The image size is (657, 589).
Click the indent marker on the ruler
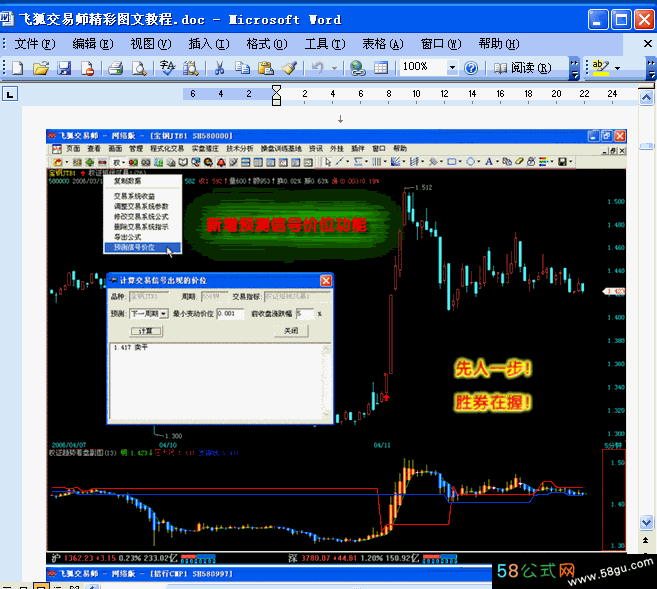276,95
